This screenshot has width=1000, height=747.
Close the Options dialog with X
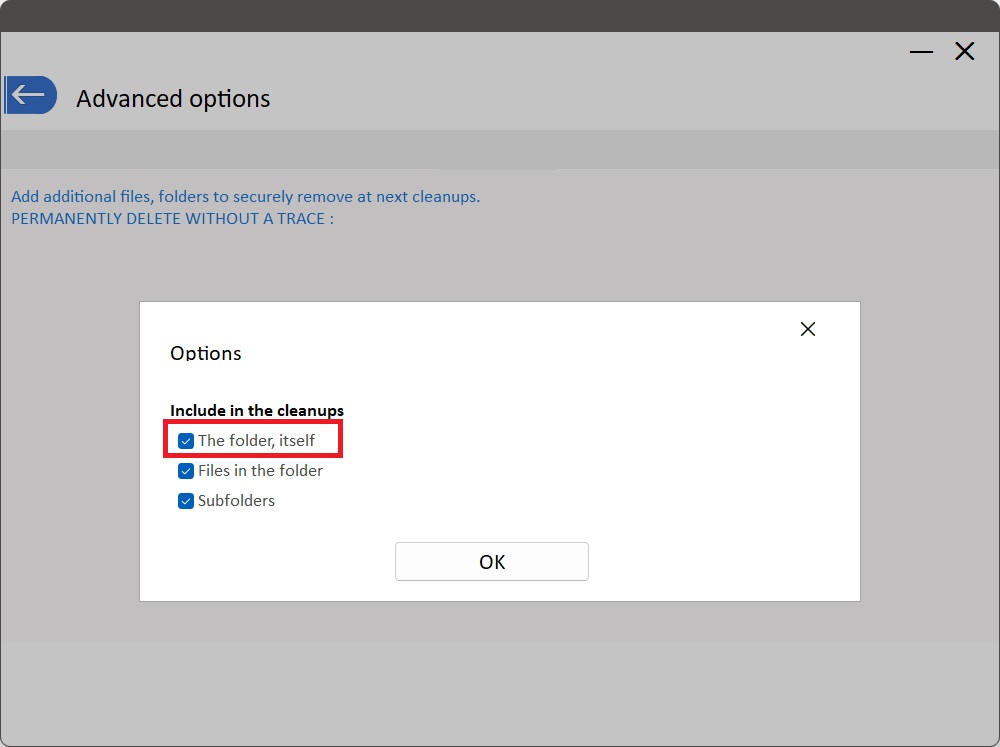(808, 329)
